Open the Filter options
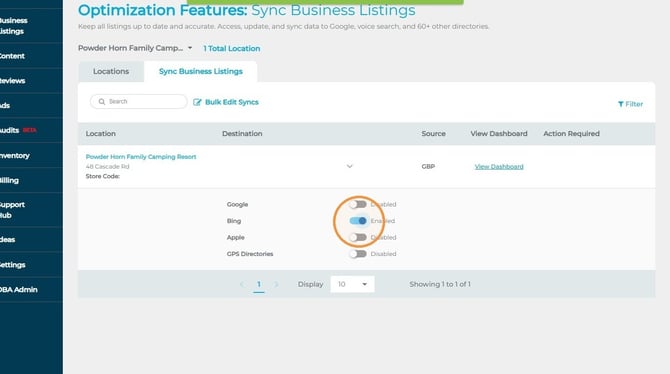Viewport: 670px width, 374px height. [x=630, y=104]
